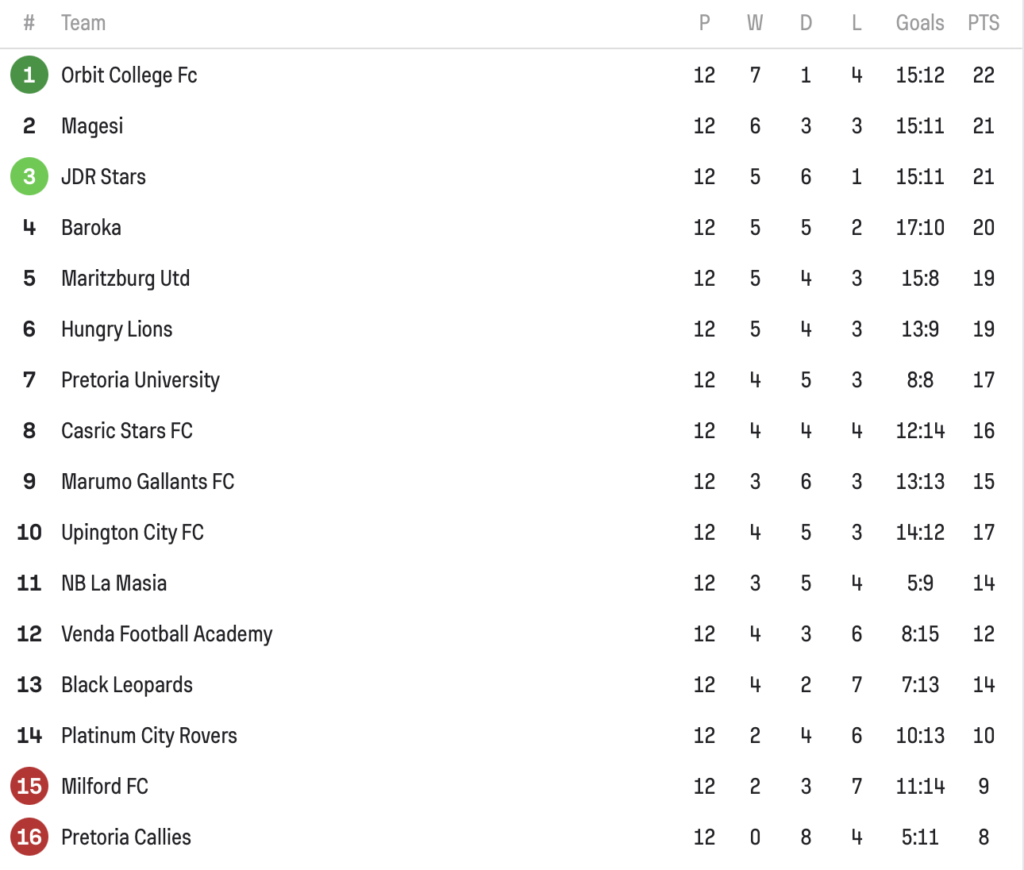1024x870 pixels.
Task: Click the red position 15 badge
Action: coord(29,787)
